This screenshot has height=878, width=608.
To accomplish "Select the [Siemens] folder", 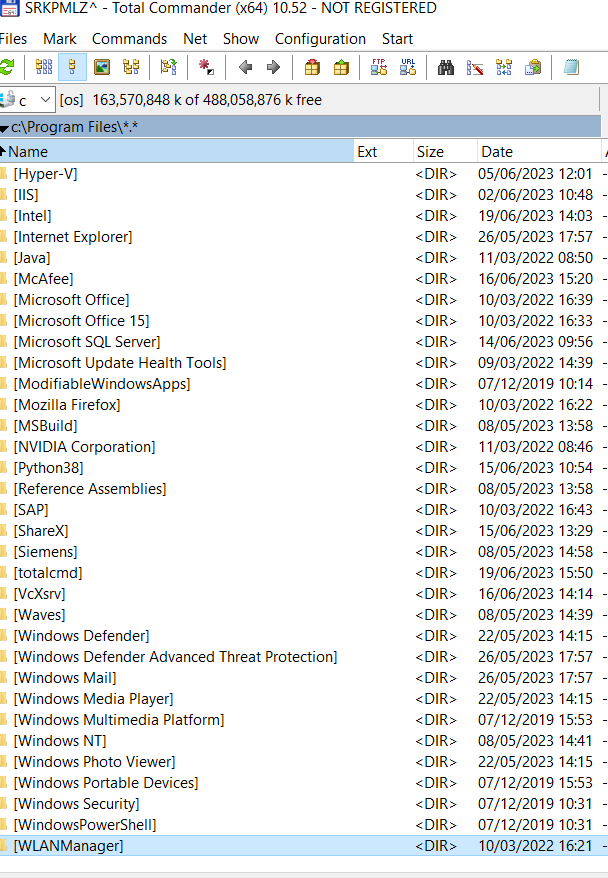I will click(x=45, y=552).
